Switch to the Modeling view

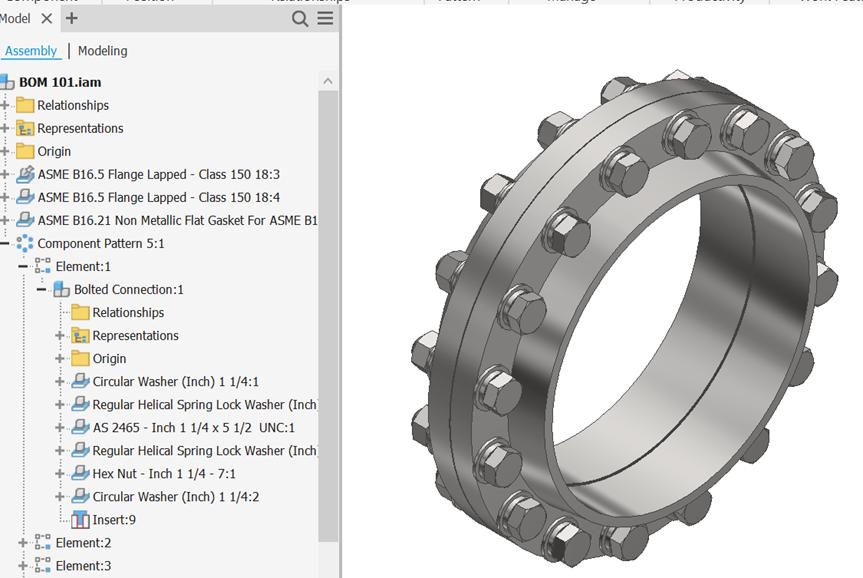tap(102, 51)
